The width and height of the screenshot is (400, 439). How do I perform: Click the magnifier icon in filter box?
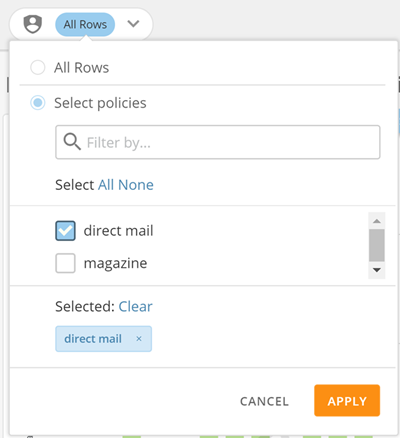tap(72, 142)
